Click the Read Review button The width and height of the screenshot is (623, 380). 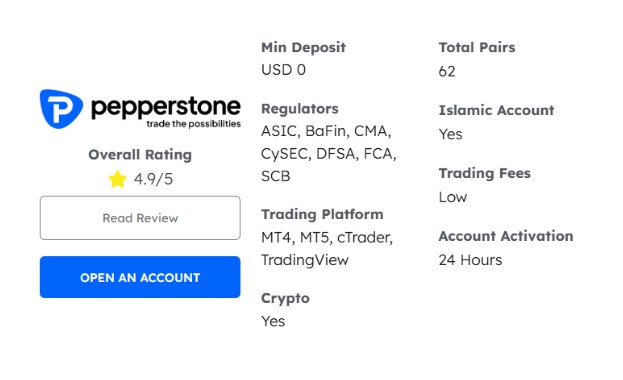[140, 218]
